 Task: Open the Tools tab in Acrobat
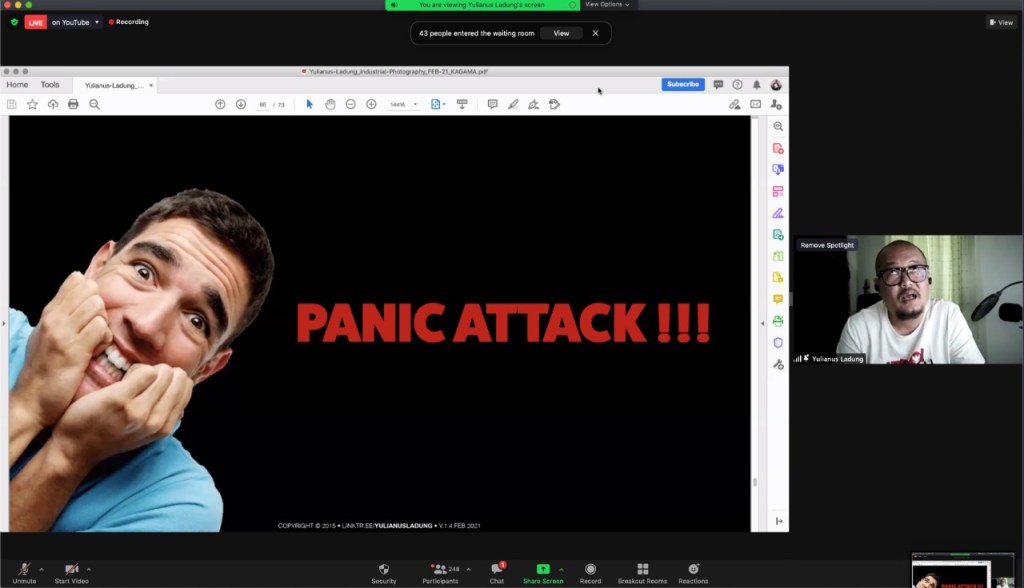[x=50, y=85]
